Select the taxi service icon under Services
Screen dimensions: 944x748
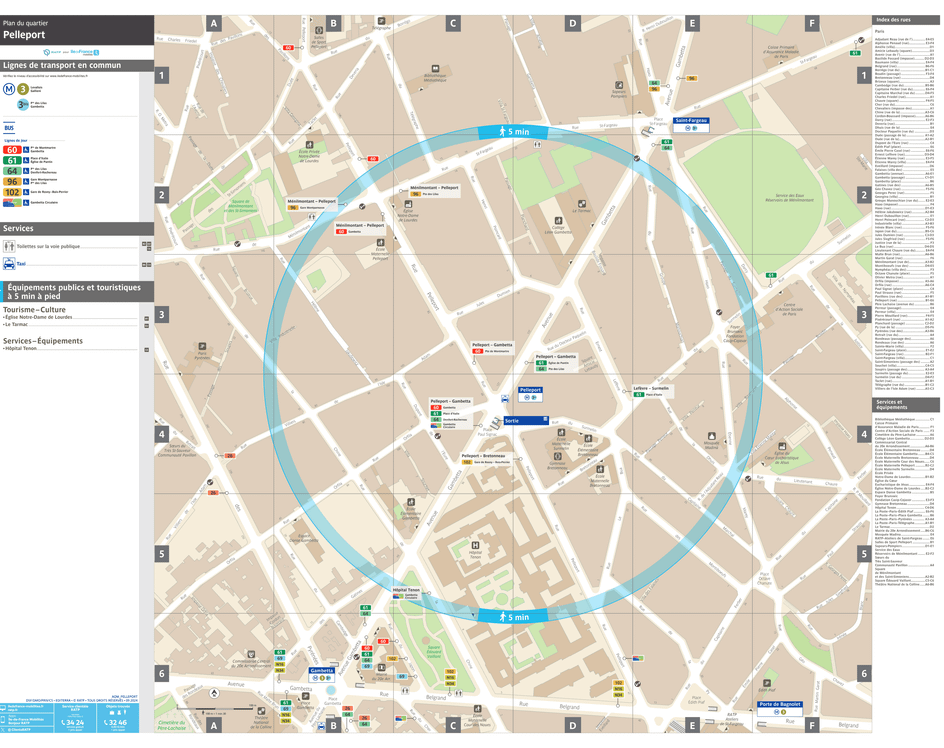click(9, 264)
